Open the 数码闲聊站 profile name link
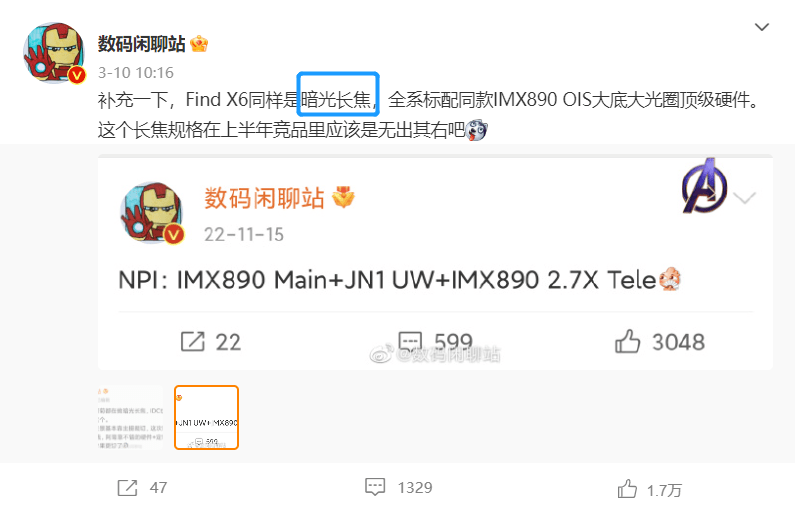Viewport: 795px width, 511px height. point(141,44)
